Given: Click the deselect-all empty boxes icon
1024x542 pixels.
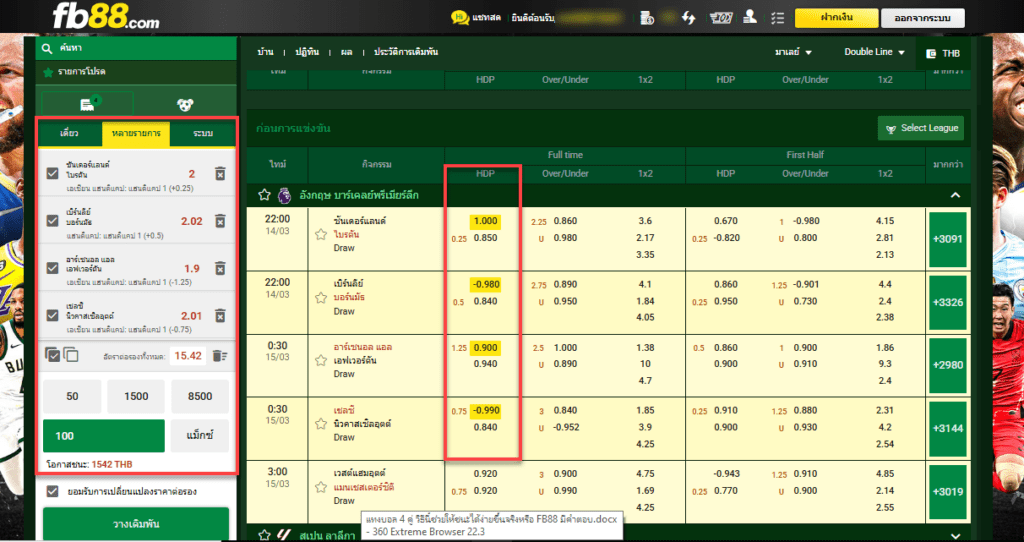Looking at the screenshot, I should (x=71, y=355).
